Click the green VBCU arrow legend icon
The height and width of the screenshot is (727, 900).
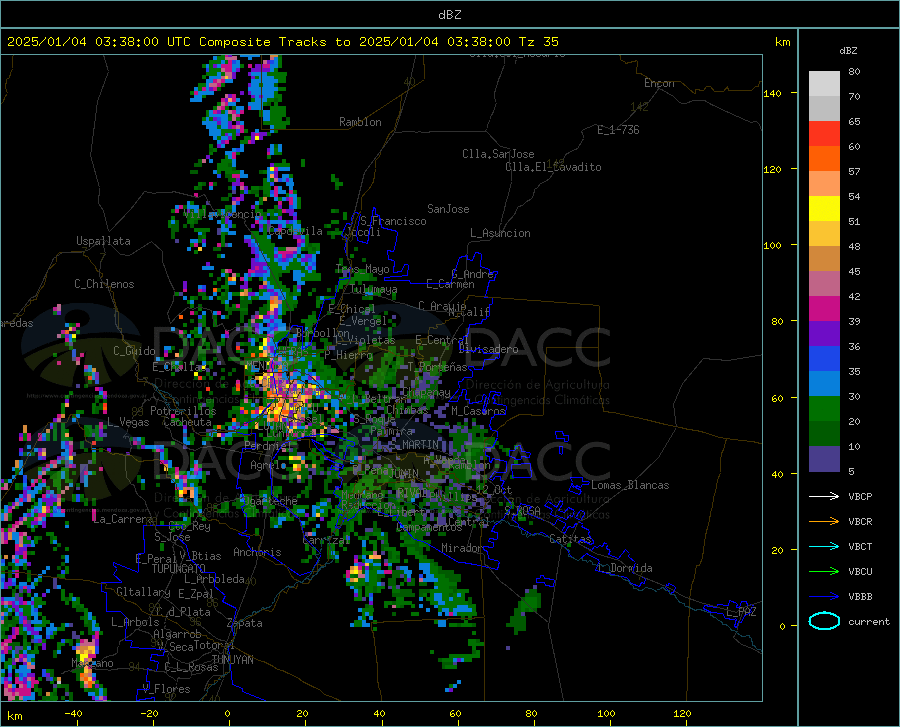tap(824, 572)
